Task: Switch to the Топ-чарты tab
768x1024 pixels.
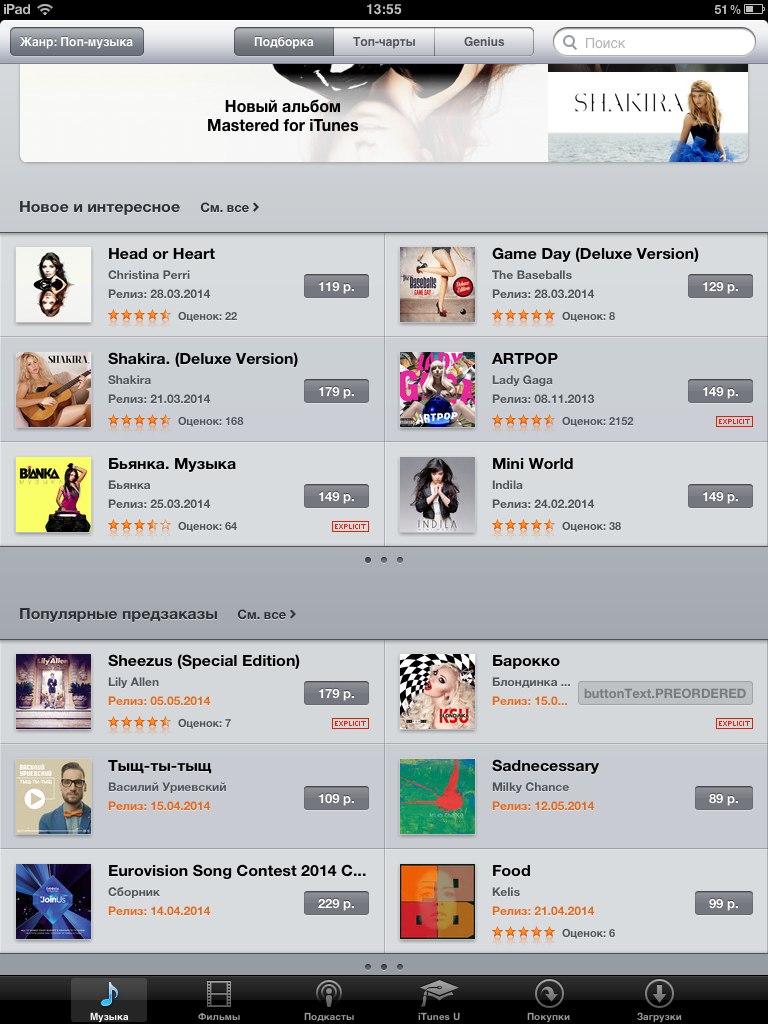Action: (384, 42)
